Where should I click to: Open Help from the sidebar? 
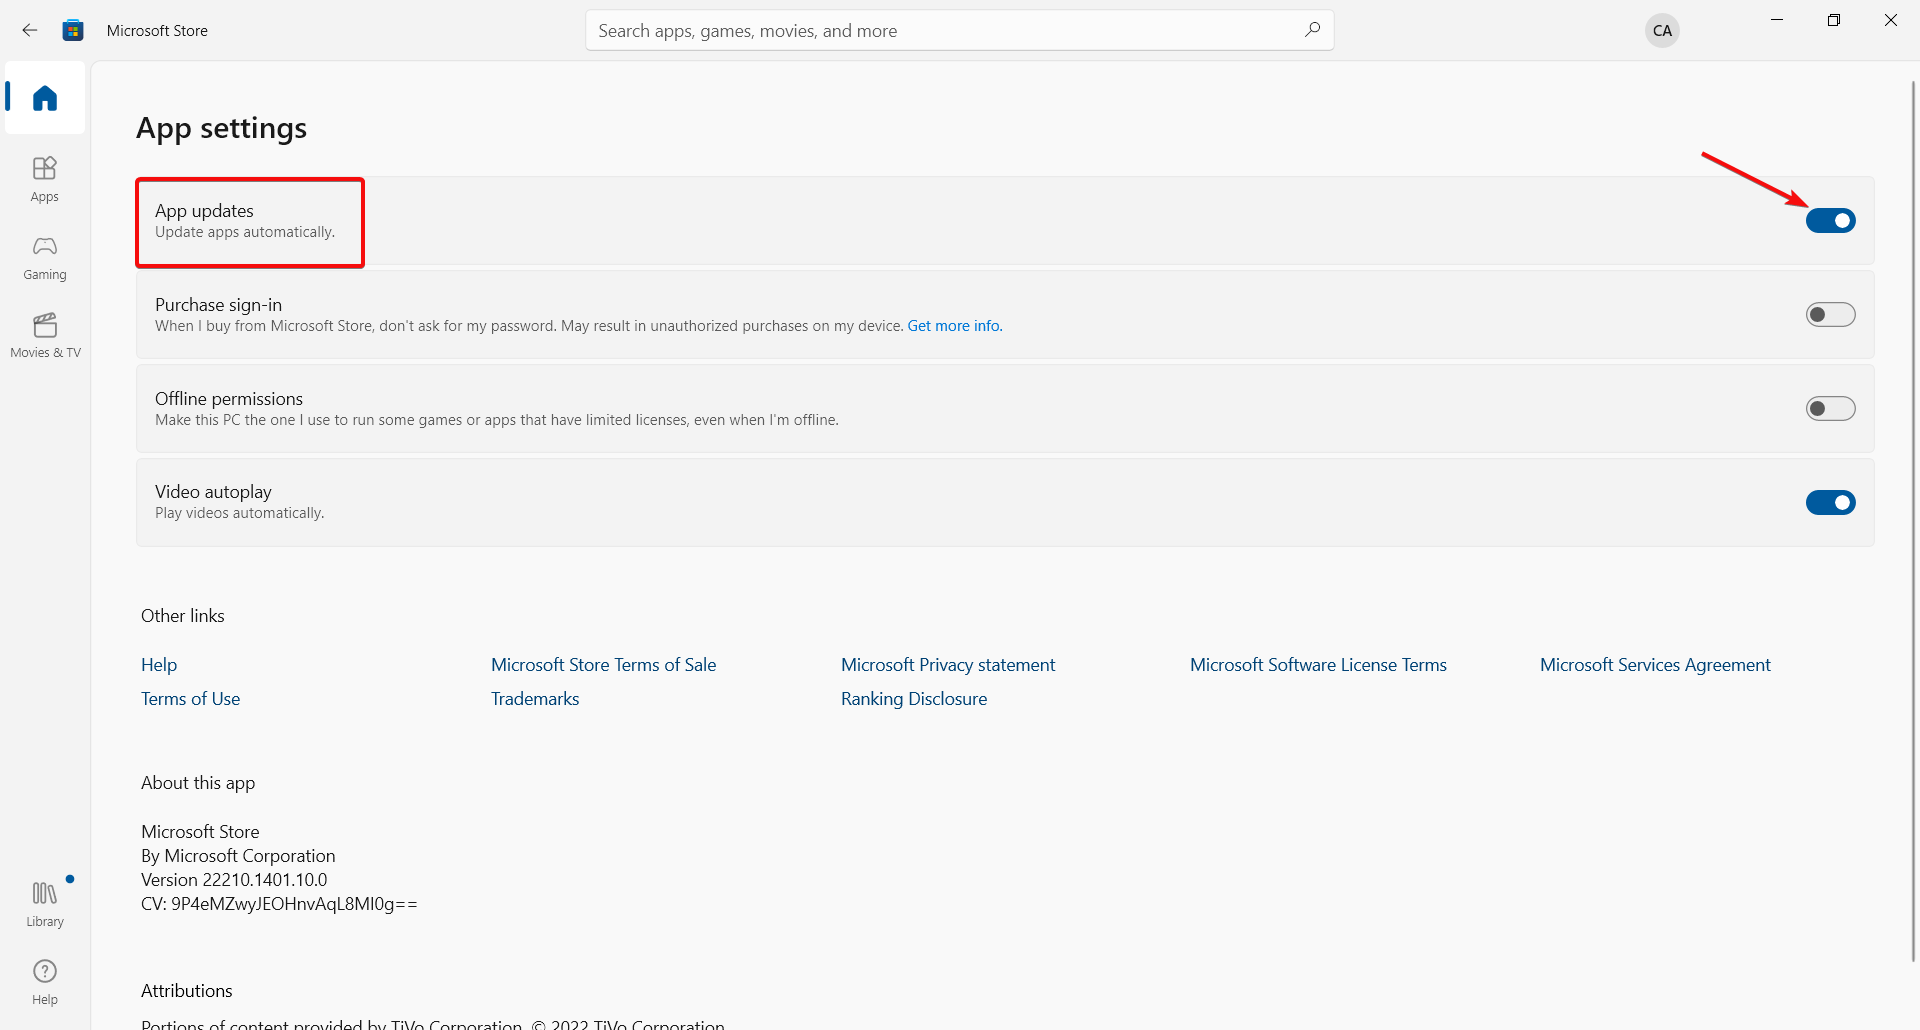[45, 982]
